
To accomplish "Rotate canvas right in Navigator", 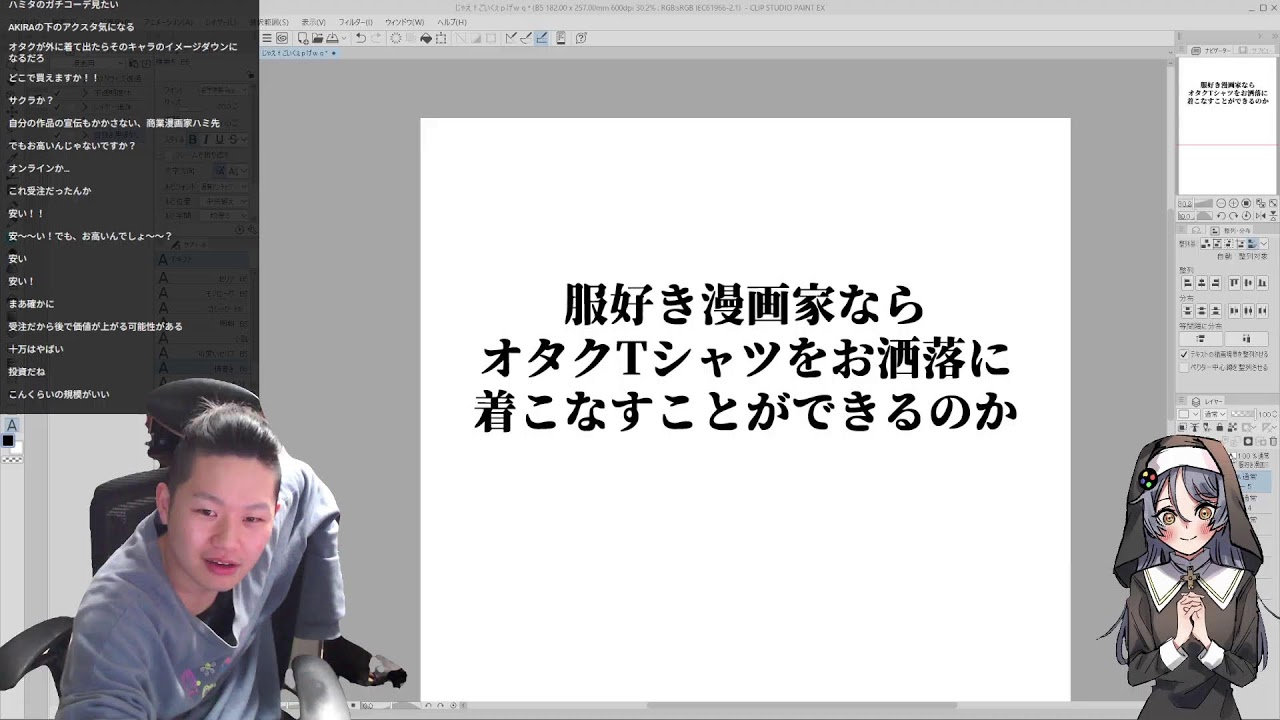I will point(1233,216).
